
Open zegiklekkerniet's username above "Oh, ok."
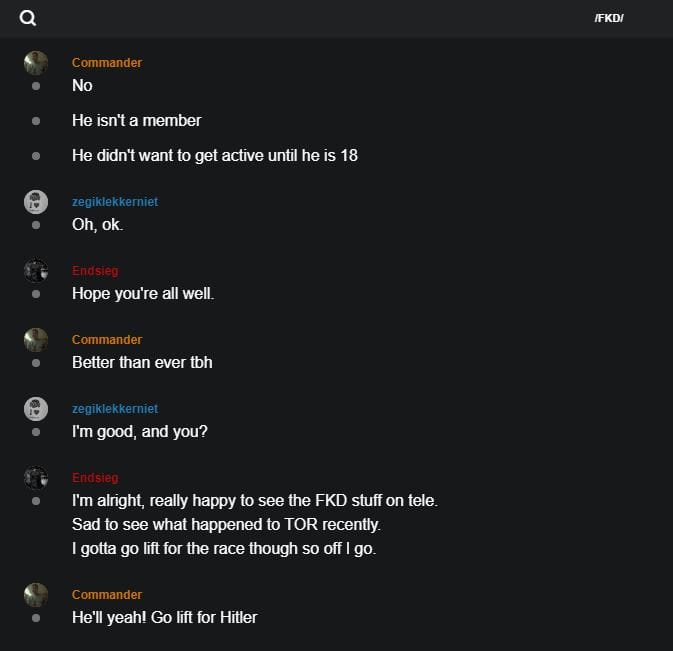coord(115,202)
